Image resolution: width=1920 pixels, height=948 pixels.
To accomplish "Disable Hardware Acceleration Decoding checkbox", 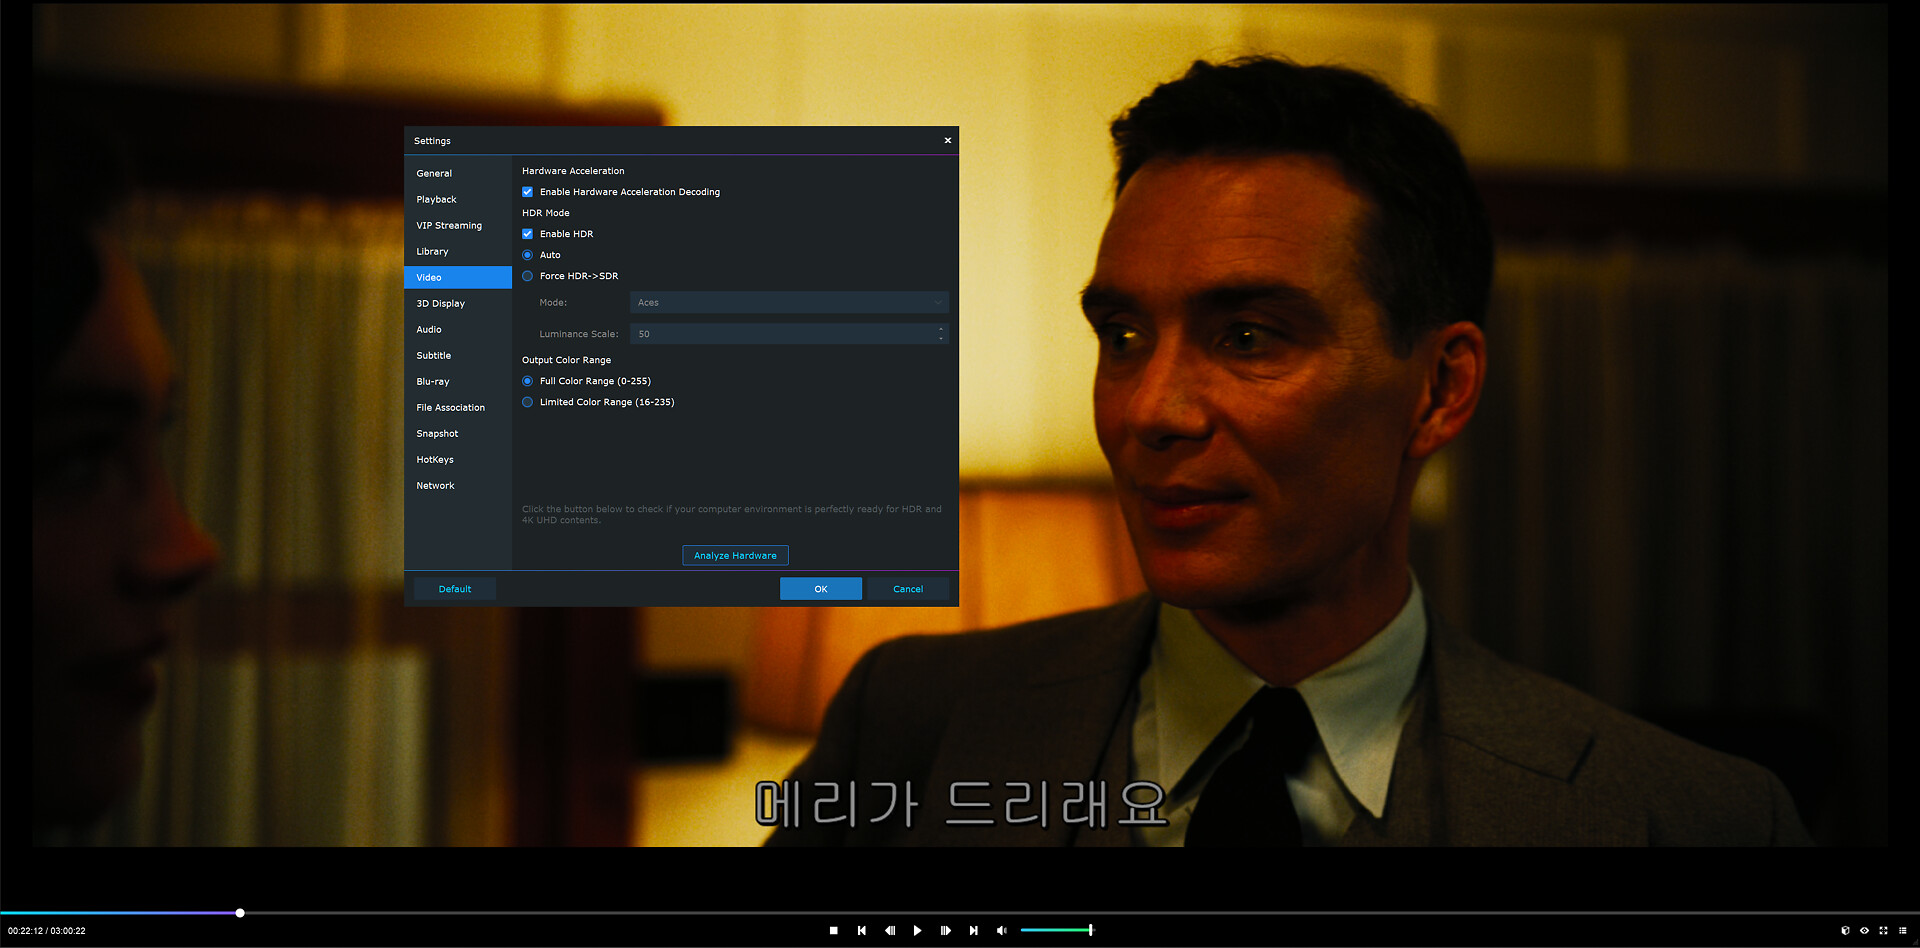I will point(528,192).
